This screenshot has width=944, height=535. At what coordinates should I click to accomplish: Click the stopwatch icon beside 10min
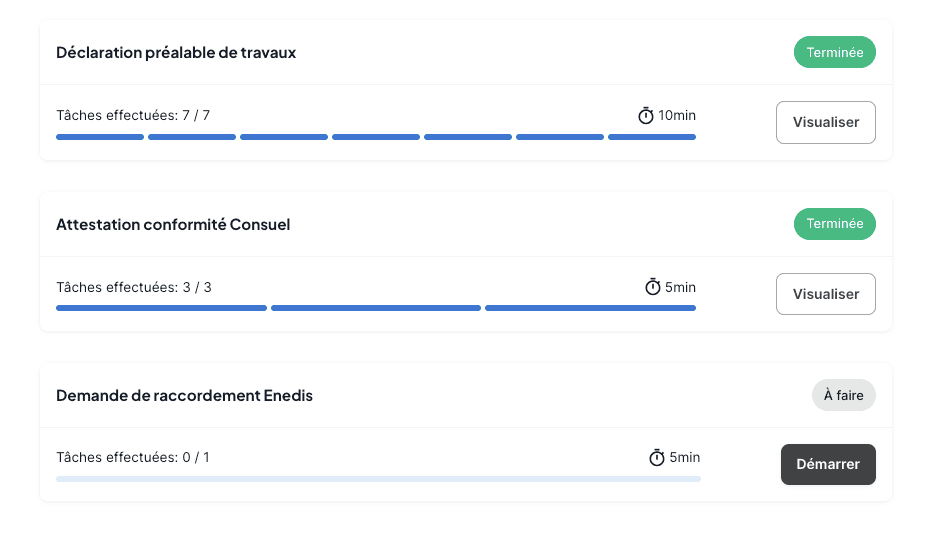[x=646, y=116]
